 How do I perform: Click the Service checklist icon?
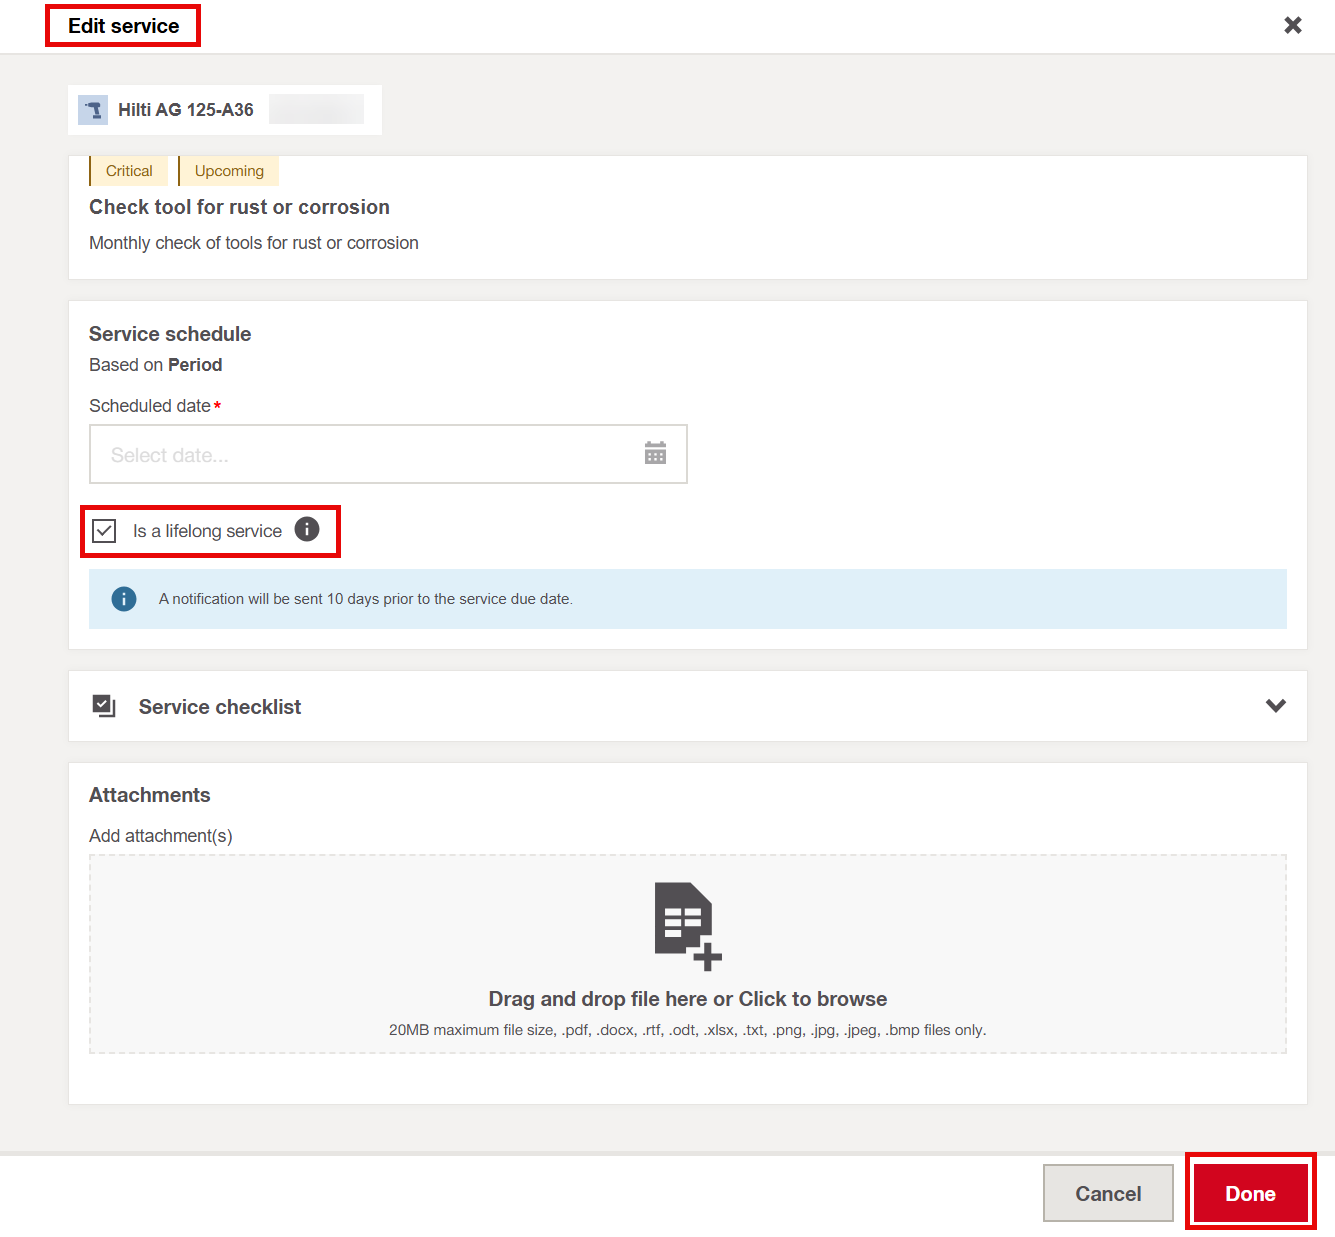click(104, 706)
